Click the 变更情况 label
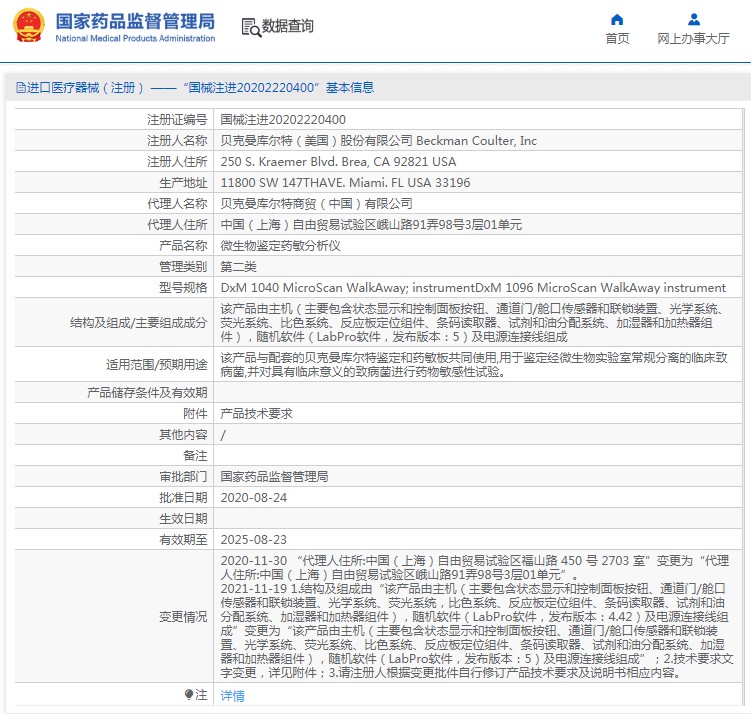 click(183, 617)
